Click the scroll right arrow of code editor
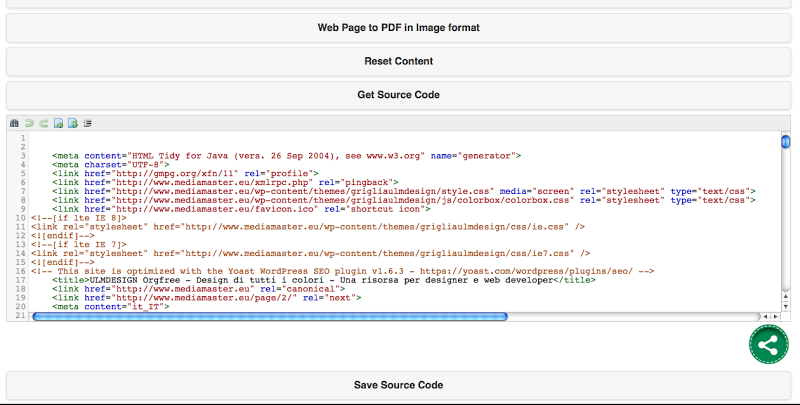This screenshot has height=405, width=800. pos(776,316)
